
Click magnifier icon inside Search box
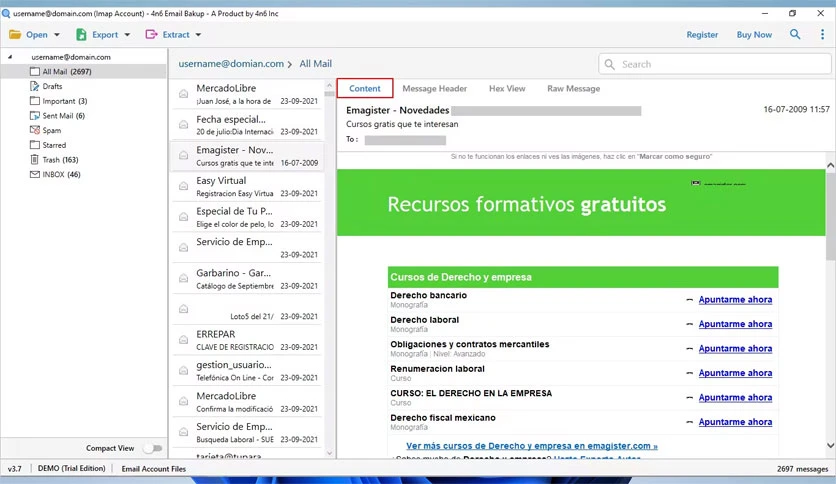(x=609, y=64)
